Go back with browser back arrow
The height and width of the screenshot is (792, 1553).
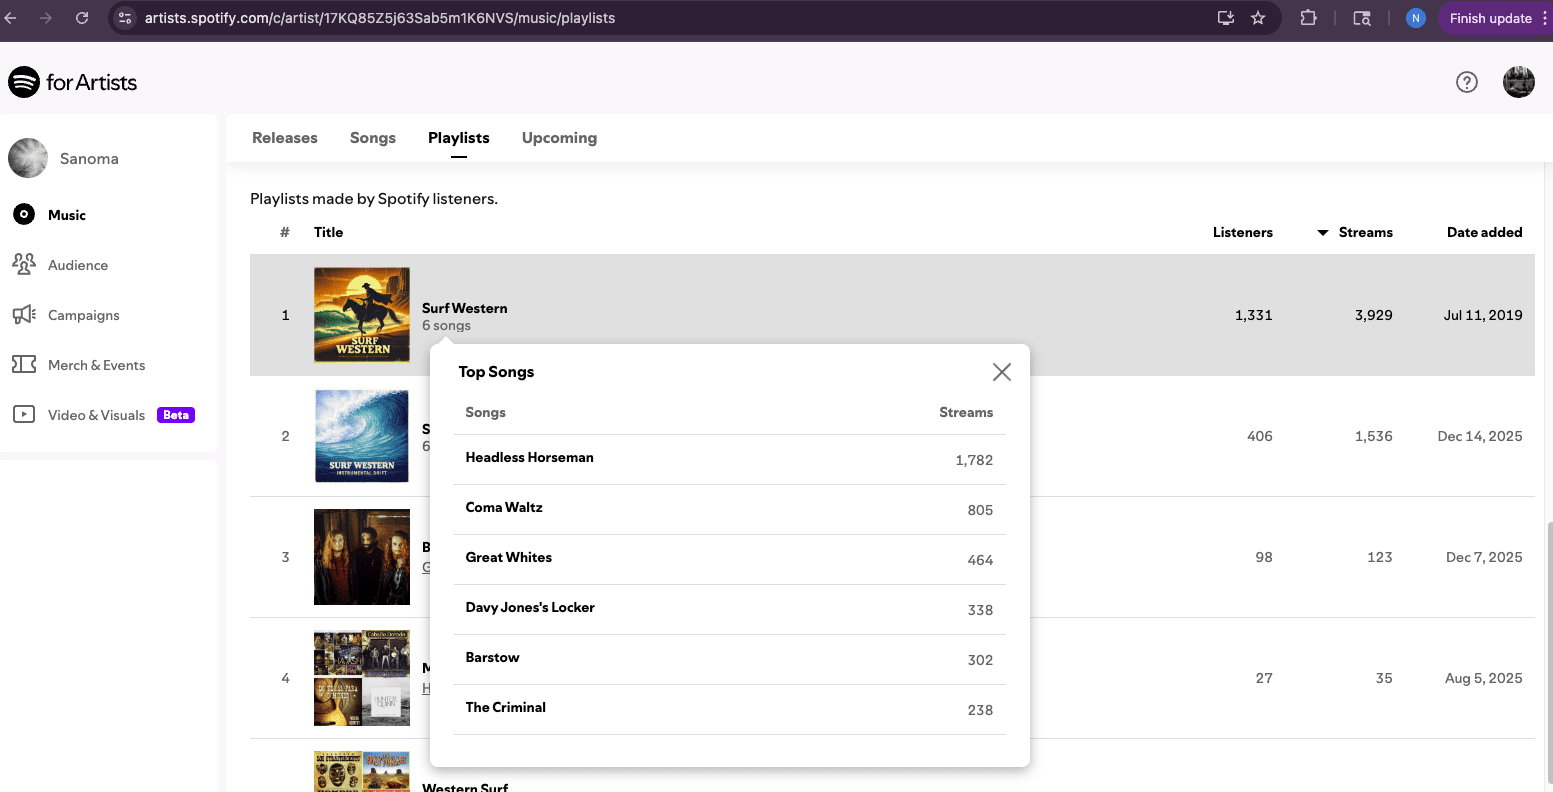click(x=11, y=18)
